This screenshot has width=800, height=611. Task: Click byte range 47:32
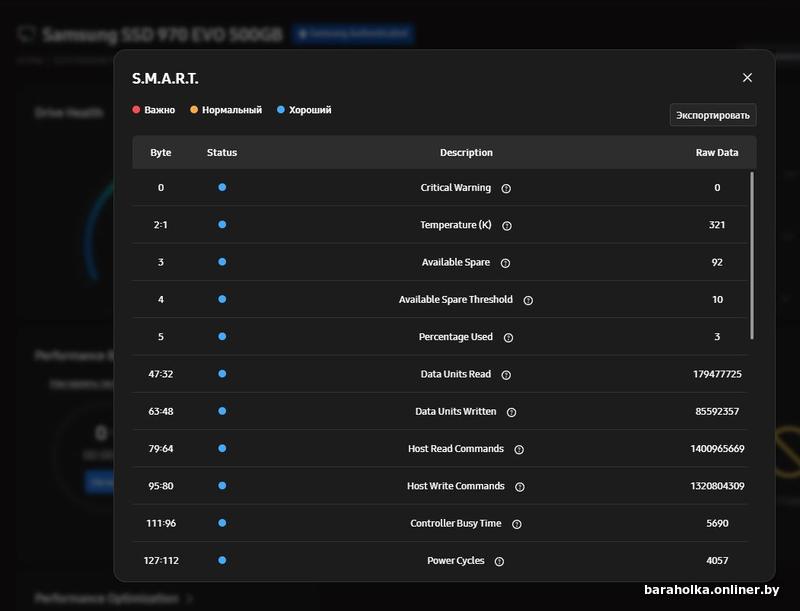tap(161, 374)
